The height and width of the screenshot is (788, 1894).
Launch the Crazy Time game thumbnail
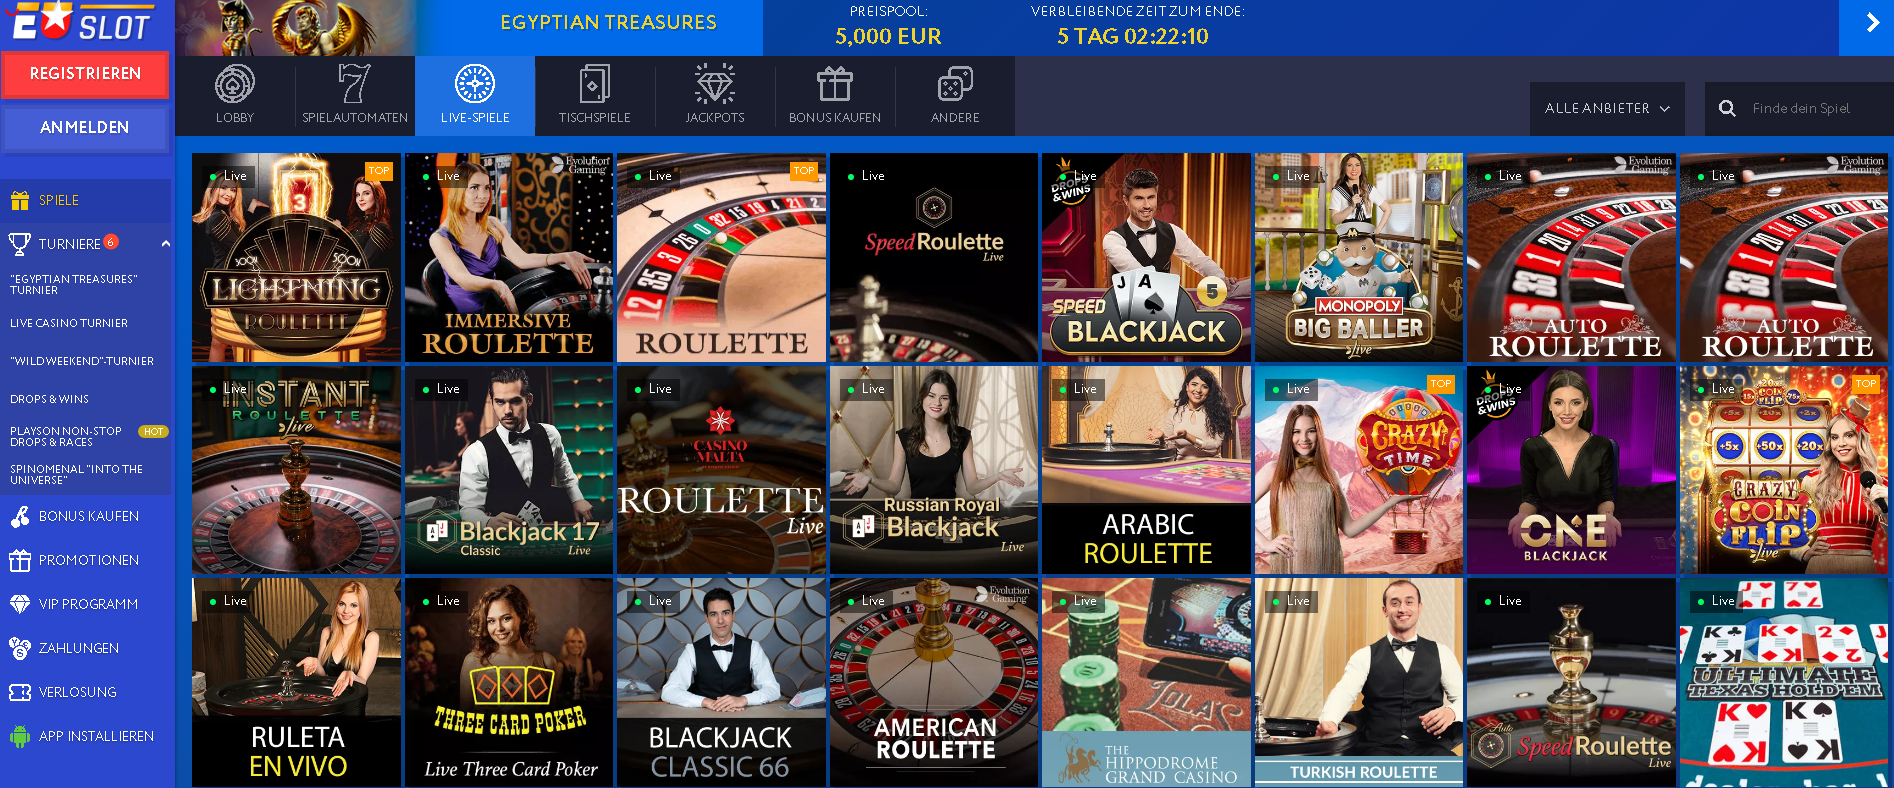1358,469
